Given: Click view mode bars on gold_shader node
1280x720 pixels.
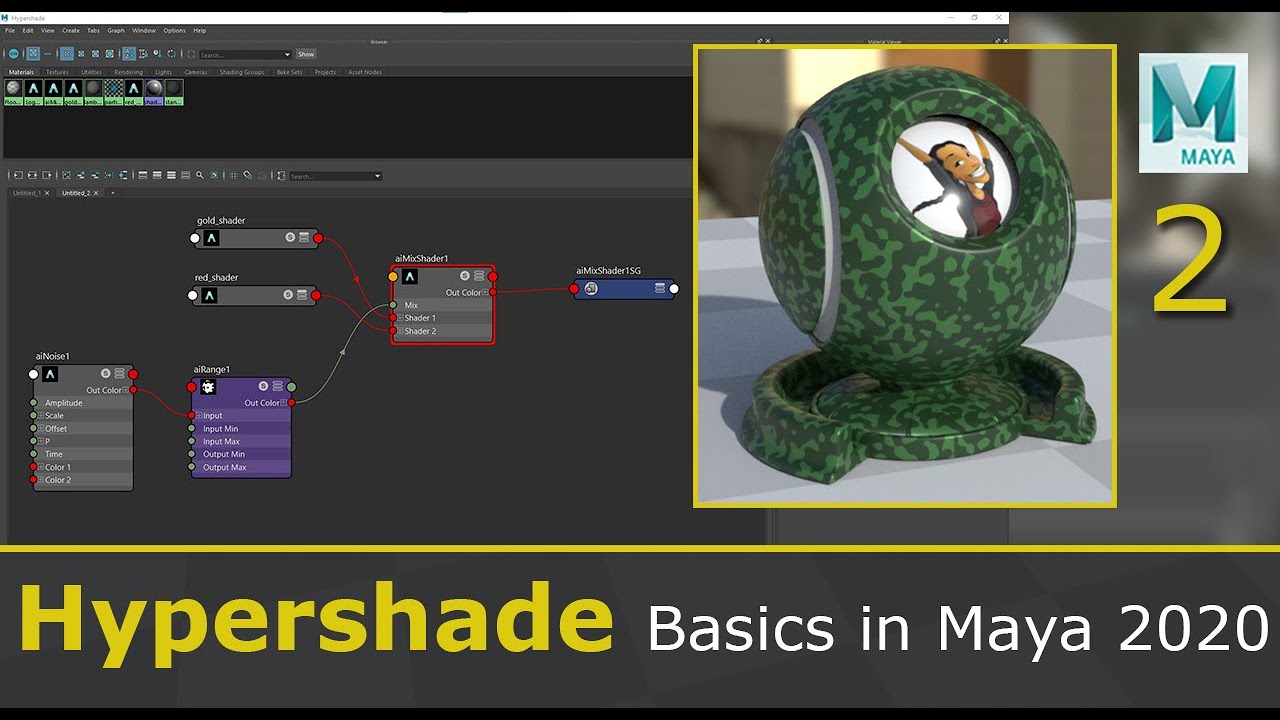Looking at the screenshot, I should click(x=303, y=238).
